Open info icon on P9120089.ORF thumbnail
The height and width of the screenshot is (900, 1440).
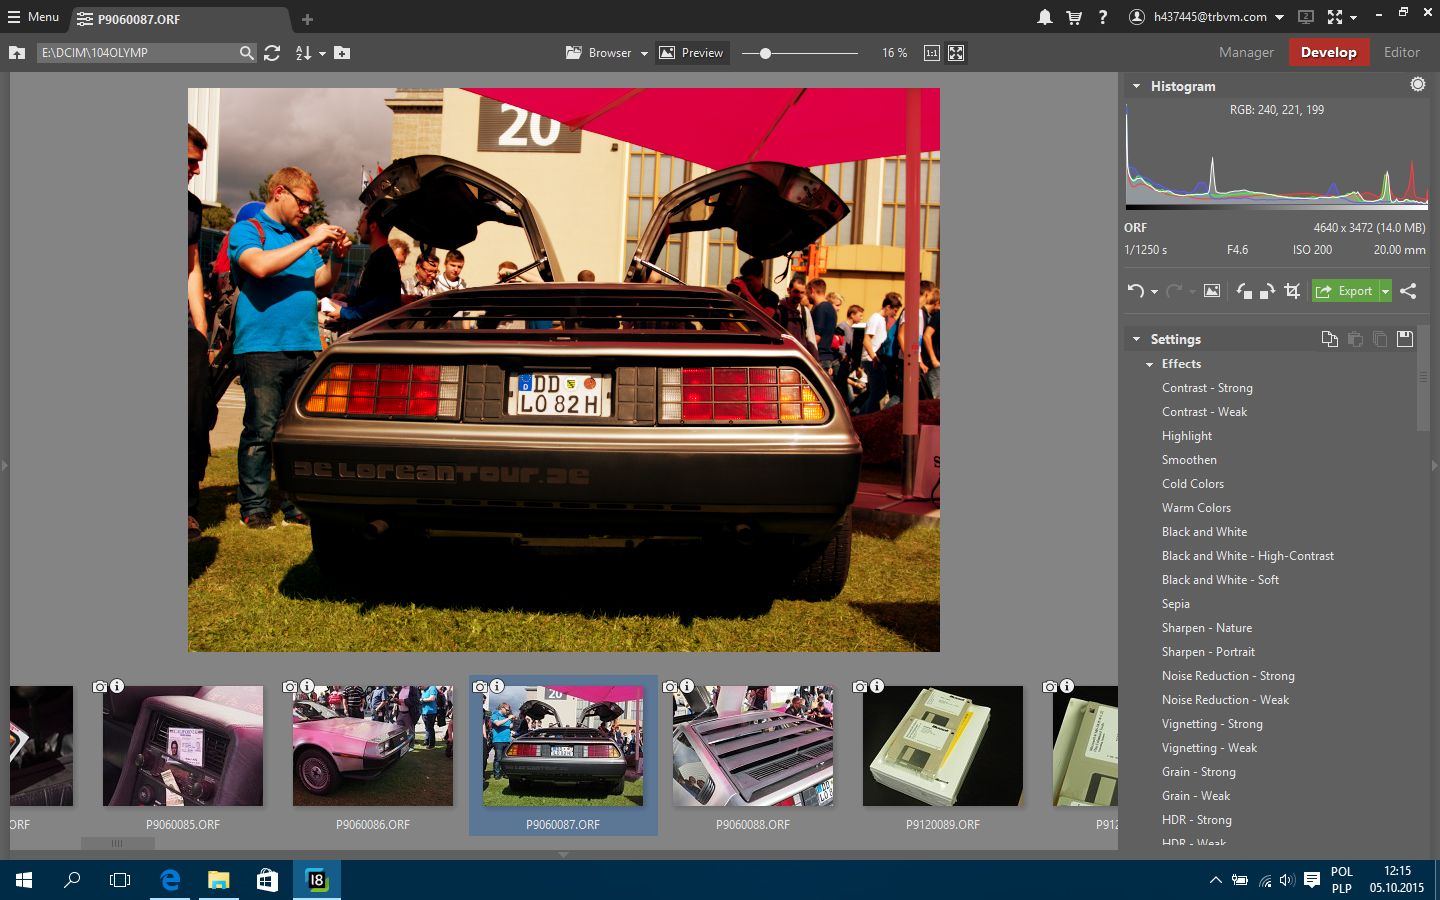[x=877, y=686]
